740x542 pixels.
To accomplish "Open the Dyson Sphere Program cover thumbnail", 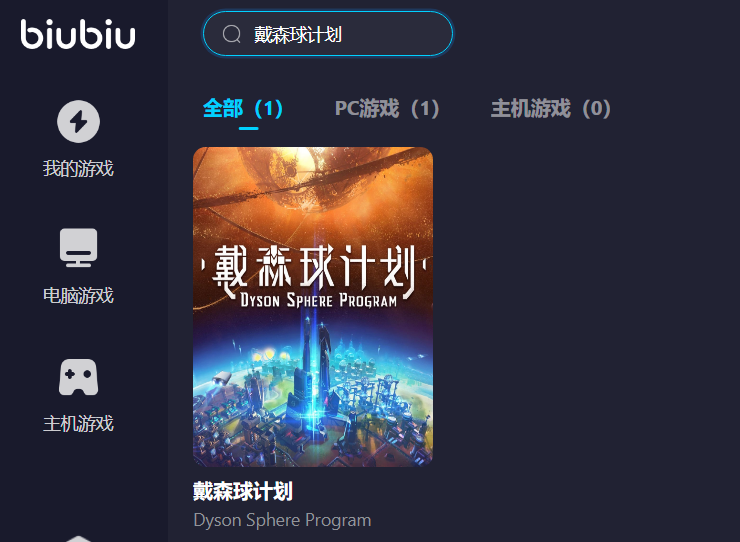I will tap(313, 307).
